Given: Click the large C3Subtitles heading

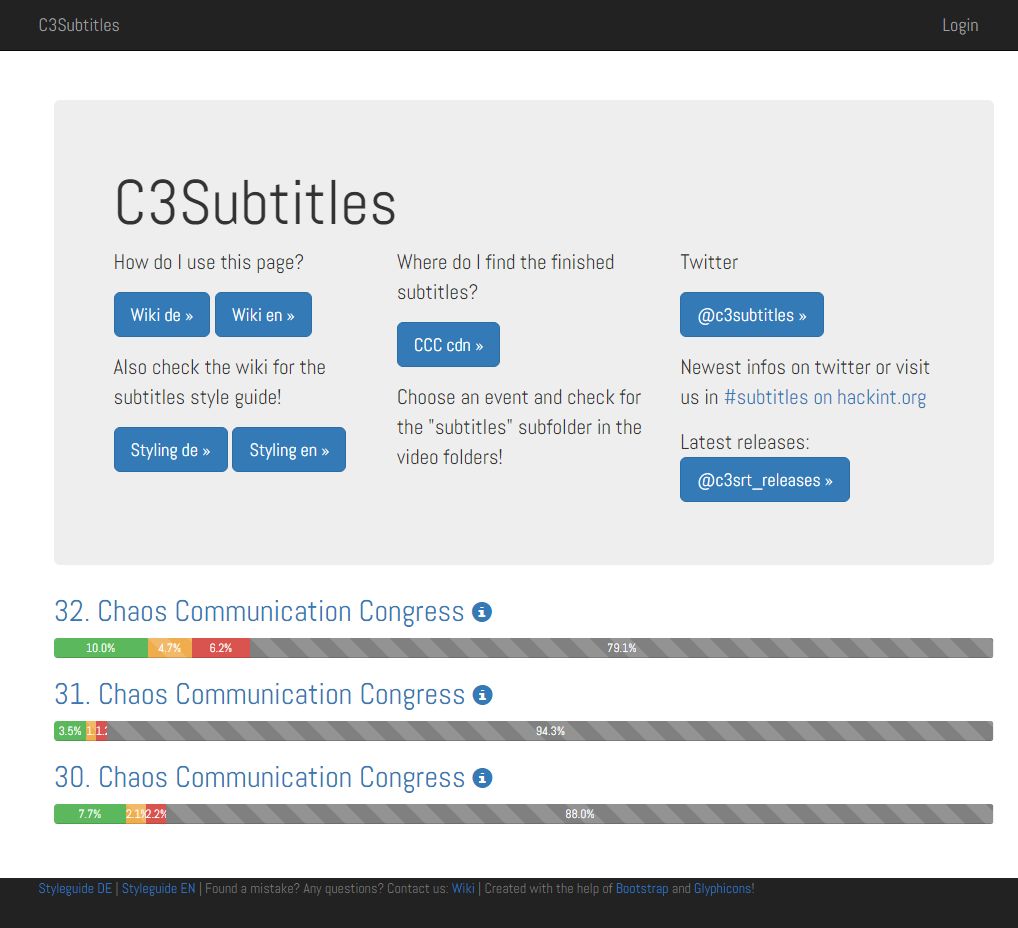Looking at the screenshot, I should (255, 203).
